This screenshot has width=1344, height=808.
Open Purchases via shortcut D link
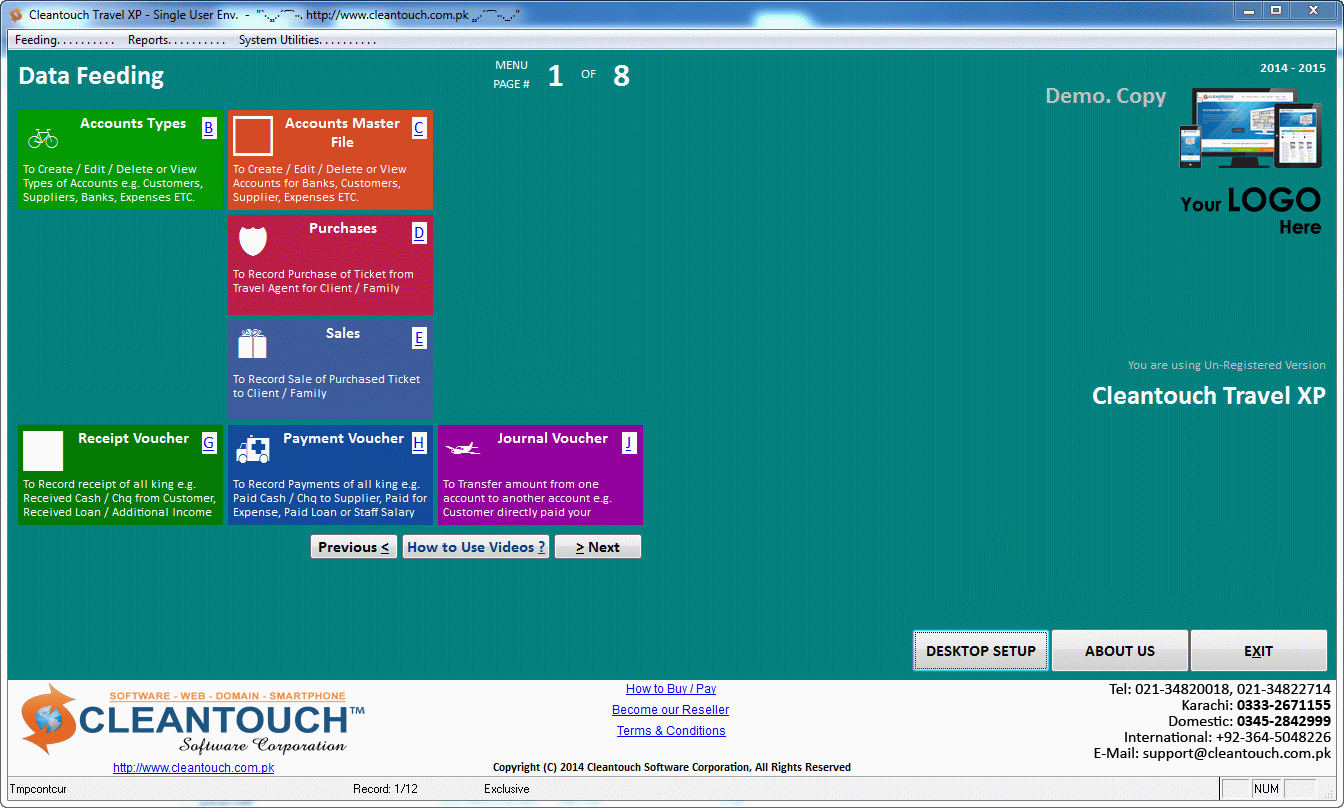[x=419, y=233]
